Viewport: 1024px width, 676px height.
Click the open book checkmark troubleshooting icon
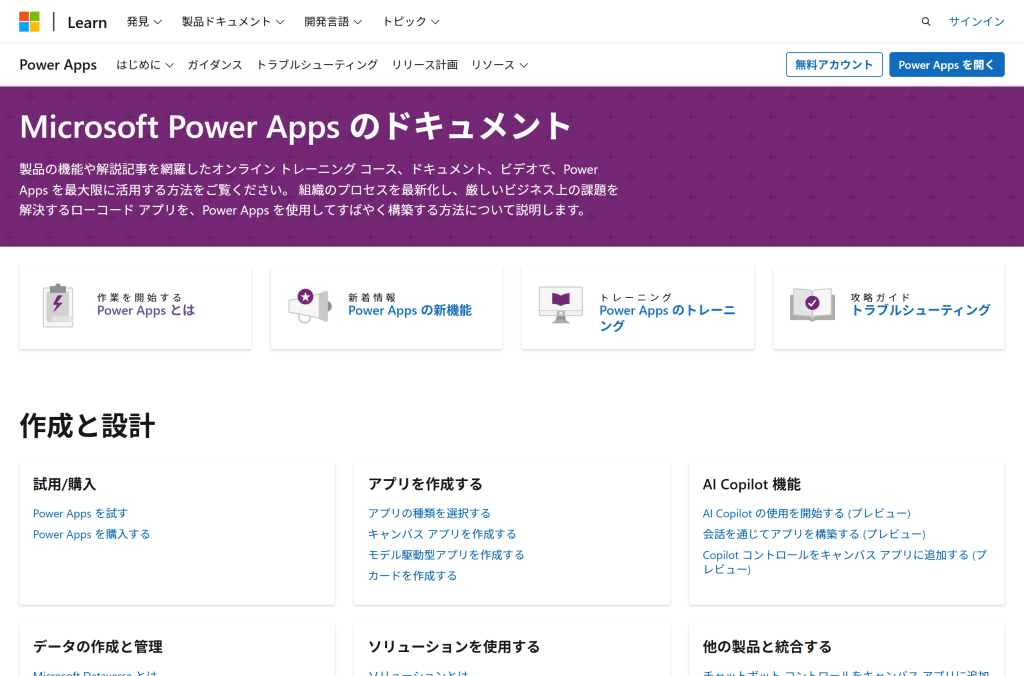811,304
